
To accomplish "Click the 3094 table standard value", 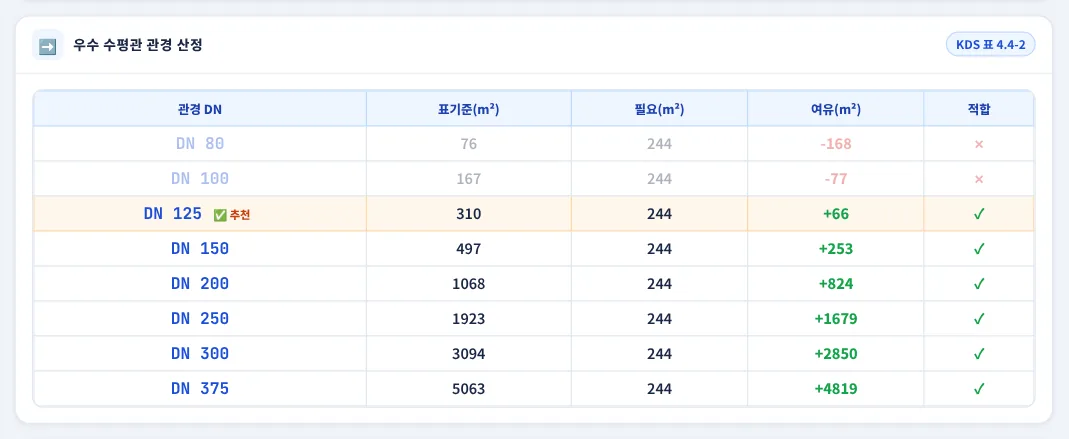I will (x=468, y=354).
